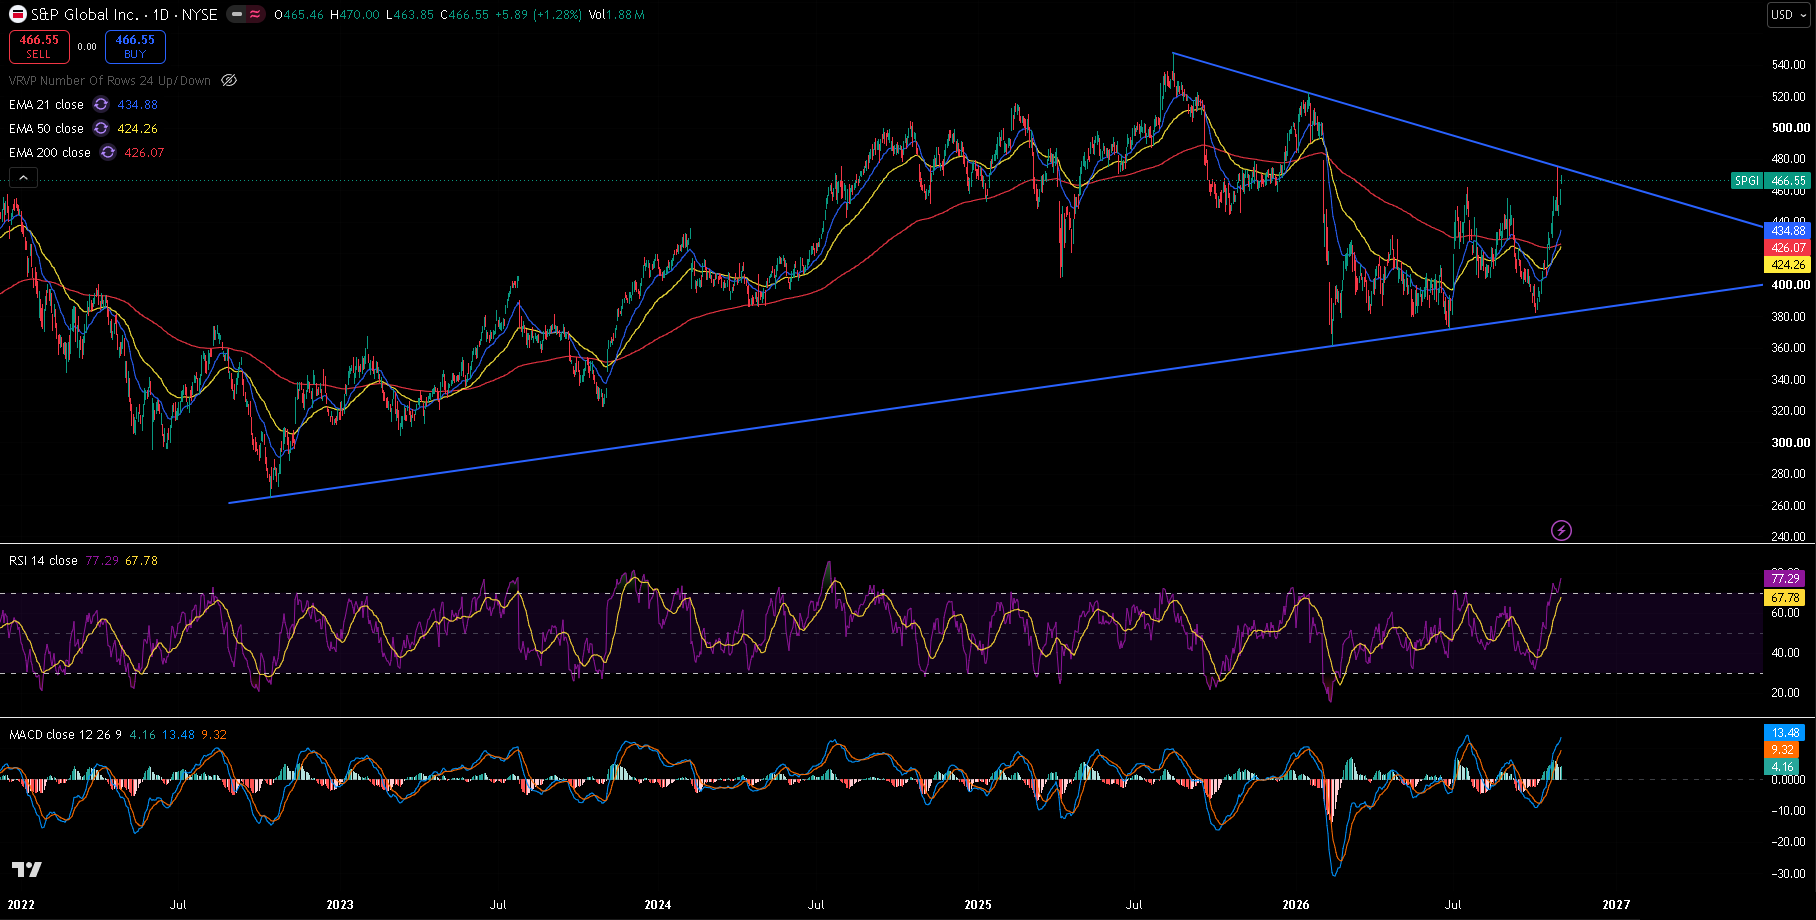Viewport: 1816px width, 920px height.
Task: Click the yellow 424.26 EMA axis label
Action: tap(1788, 265)
